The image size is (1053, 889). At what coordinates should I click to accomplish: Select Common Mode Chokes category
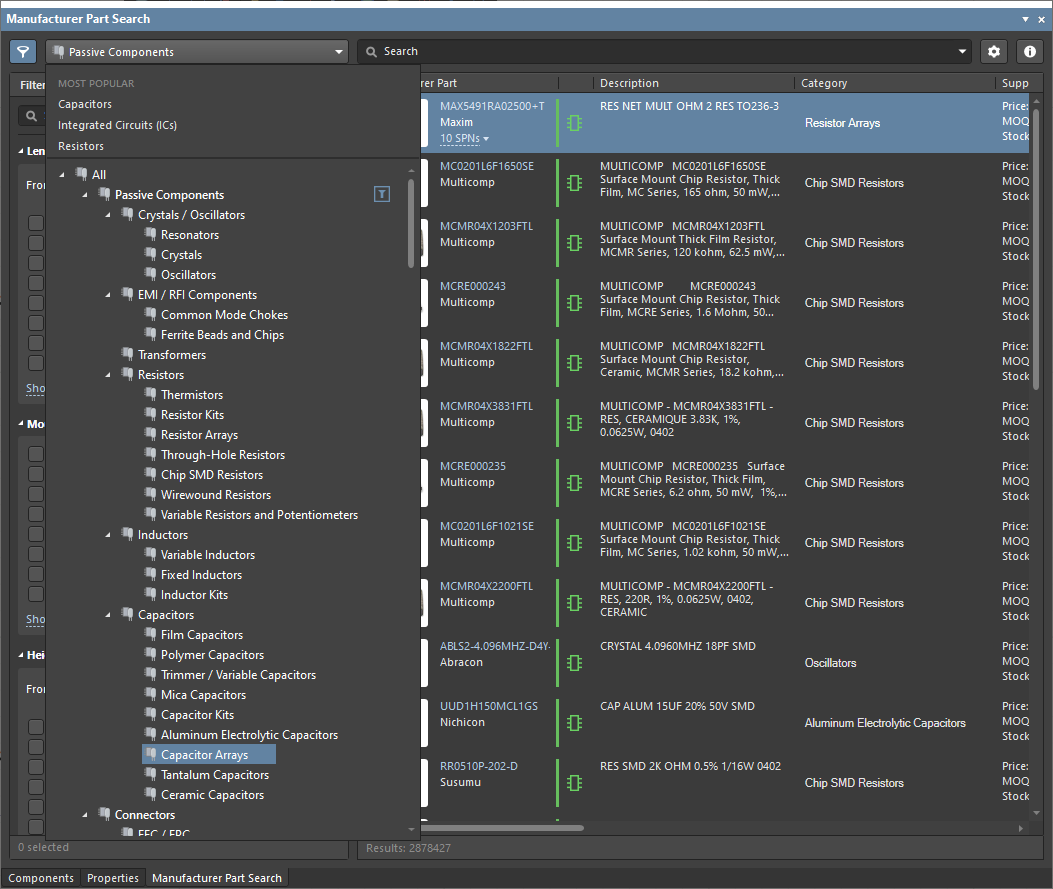[224, 314]
